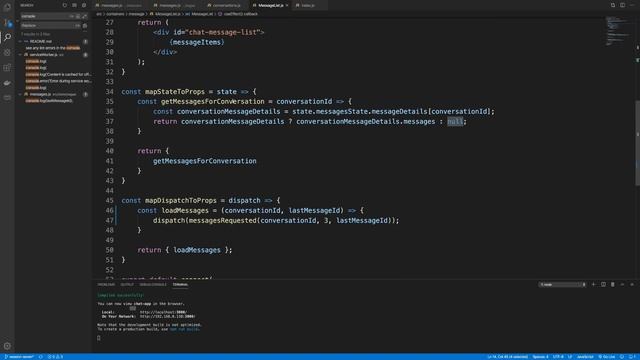This screenshot has width=640, height=360.
Task: Open the 'console.error(Error during service' search result
Action: [58, 81]
